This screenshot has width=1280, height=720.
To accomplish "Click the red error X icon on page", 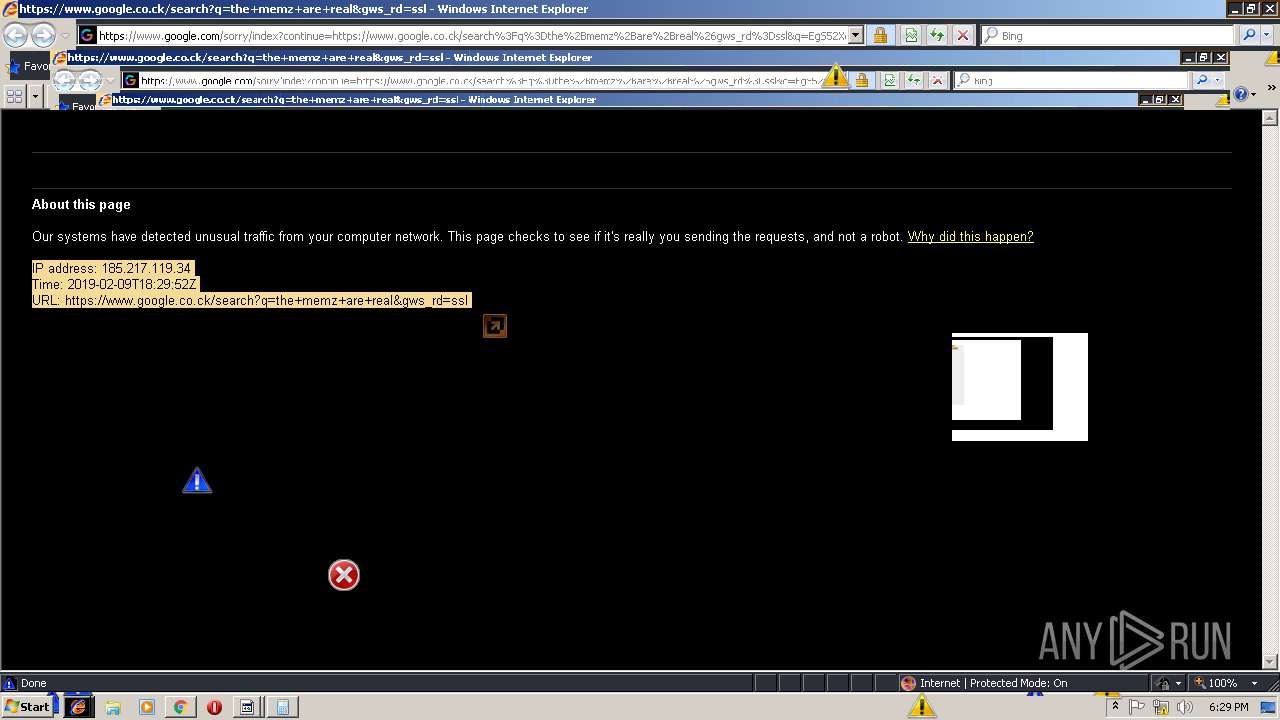I will [344, 575].
